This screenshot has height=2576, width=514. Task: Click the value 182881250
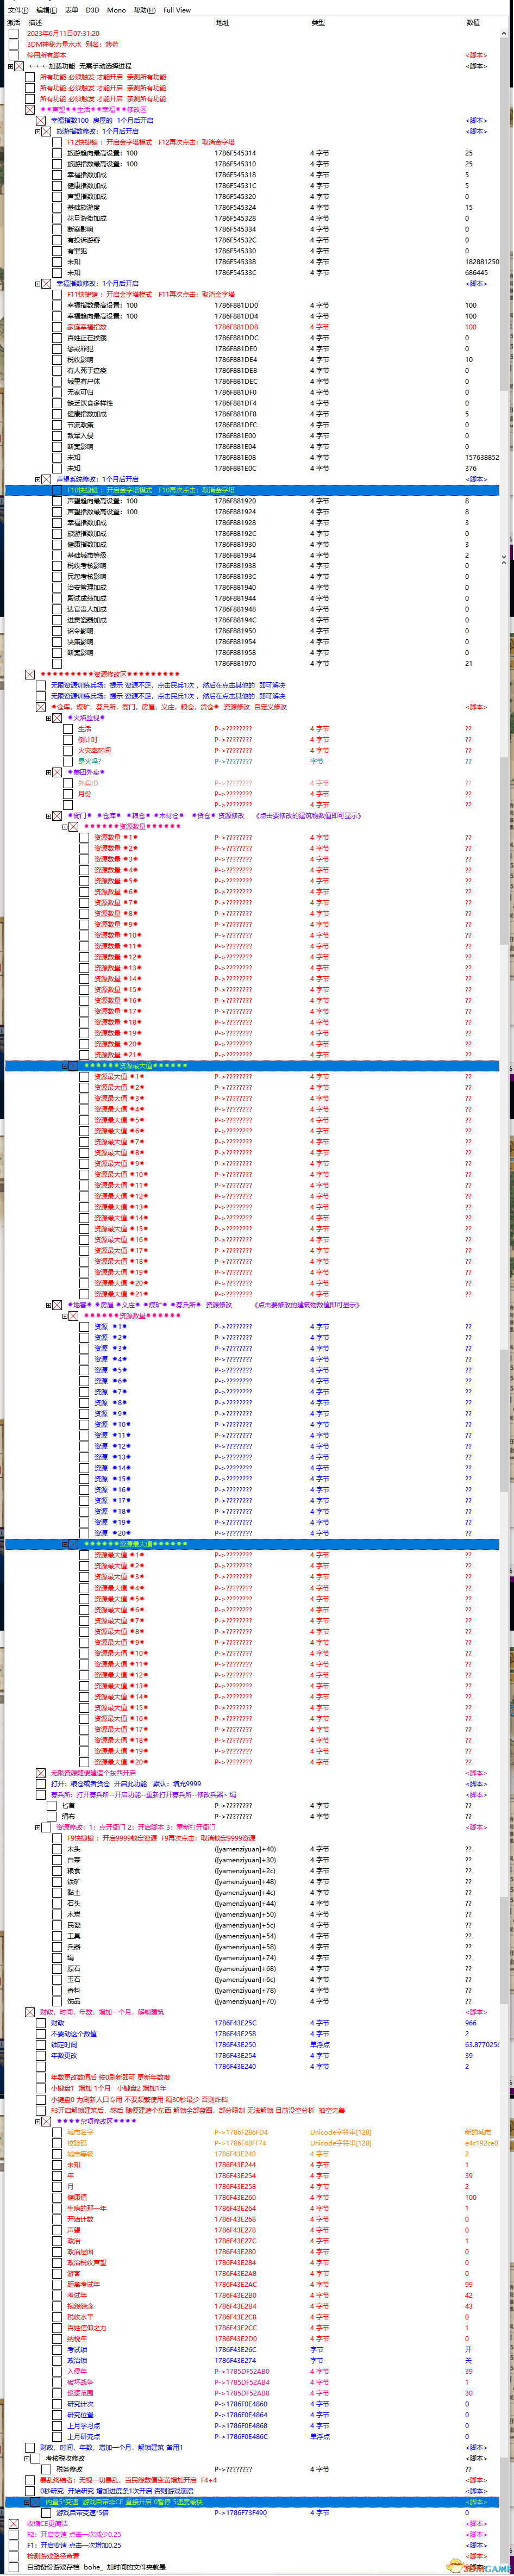[x=481, y=262]
